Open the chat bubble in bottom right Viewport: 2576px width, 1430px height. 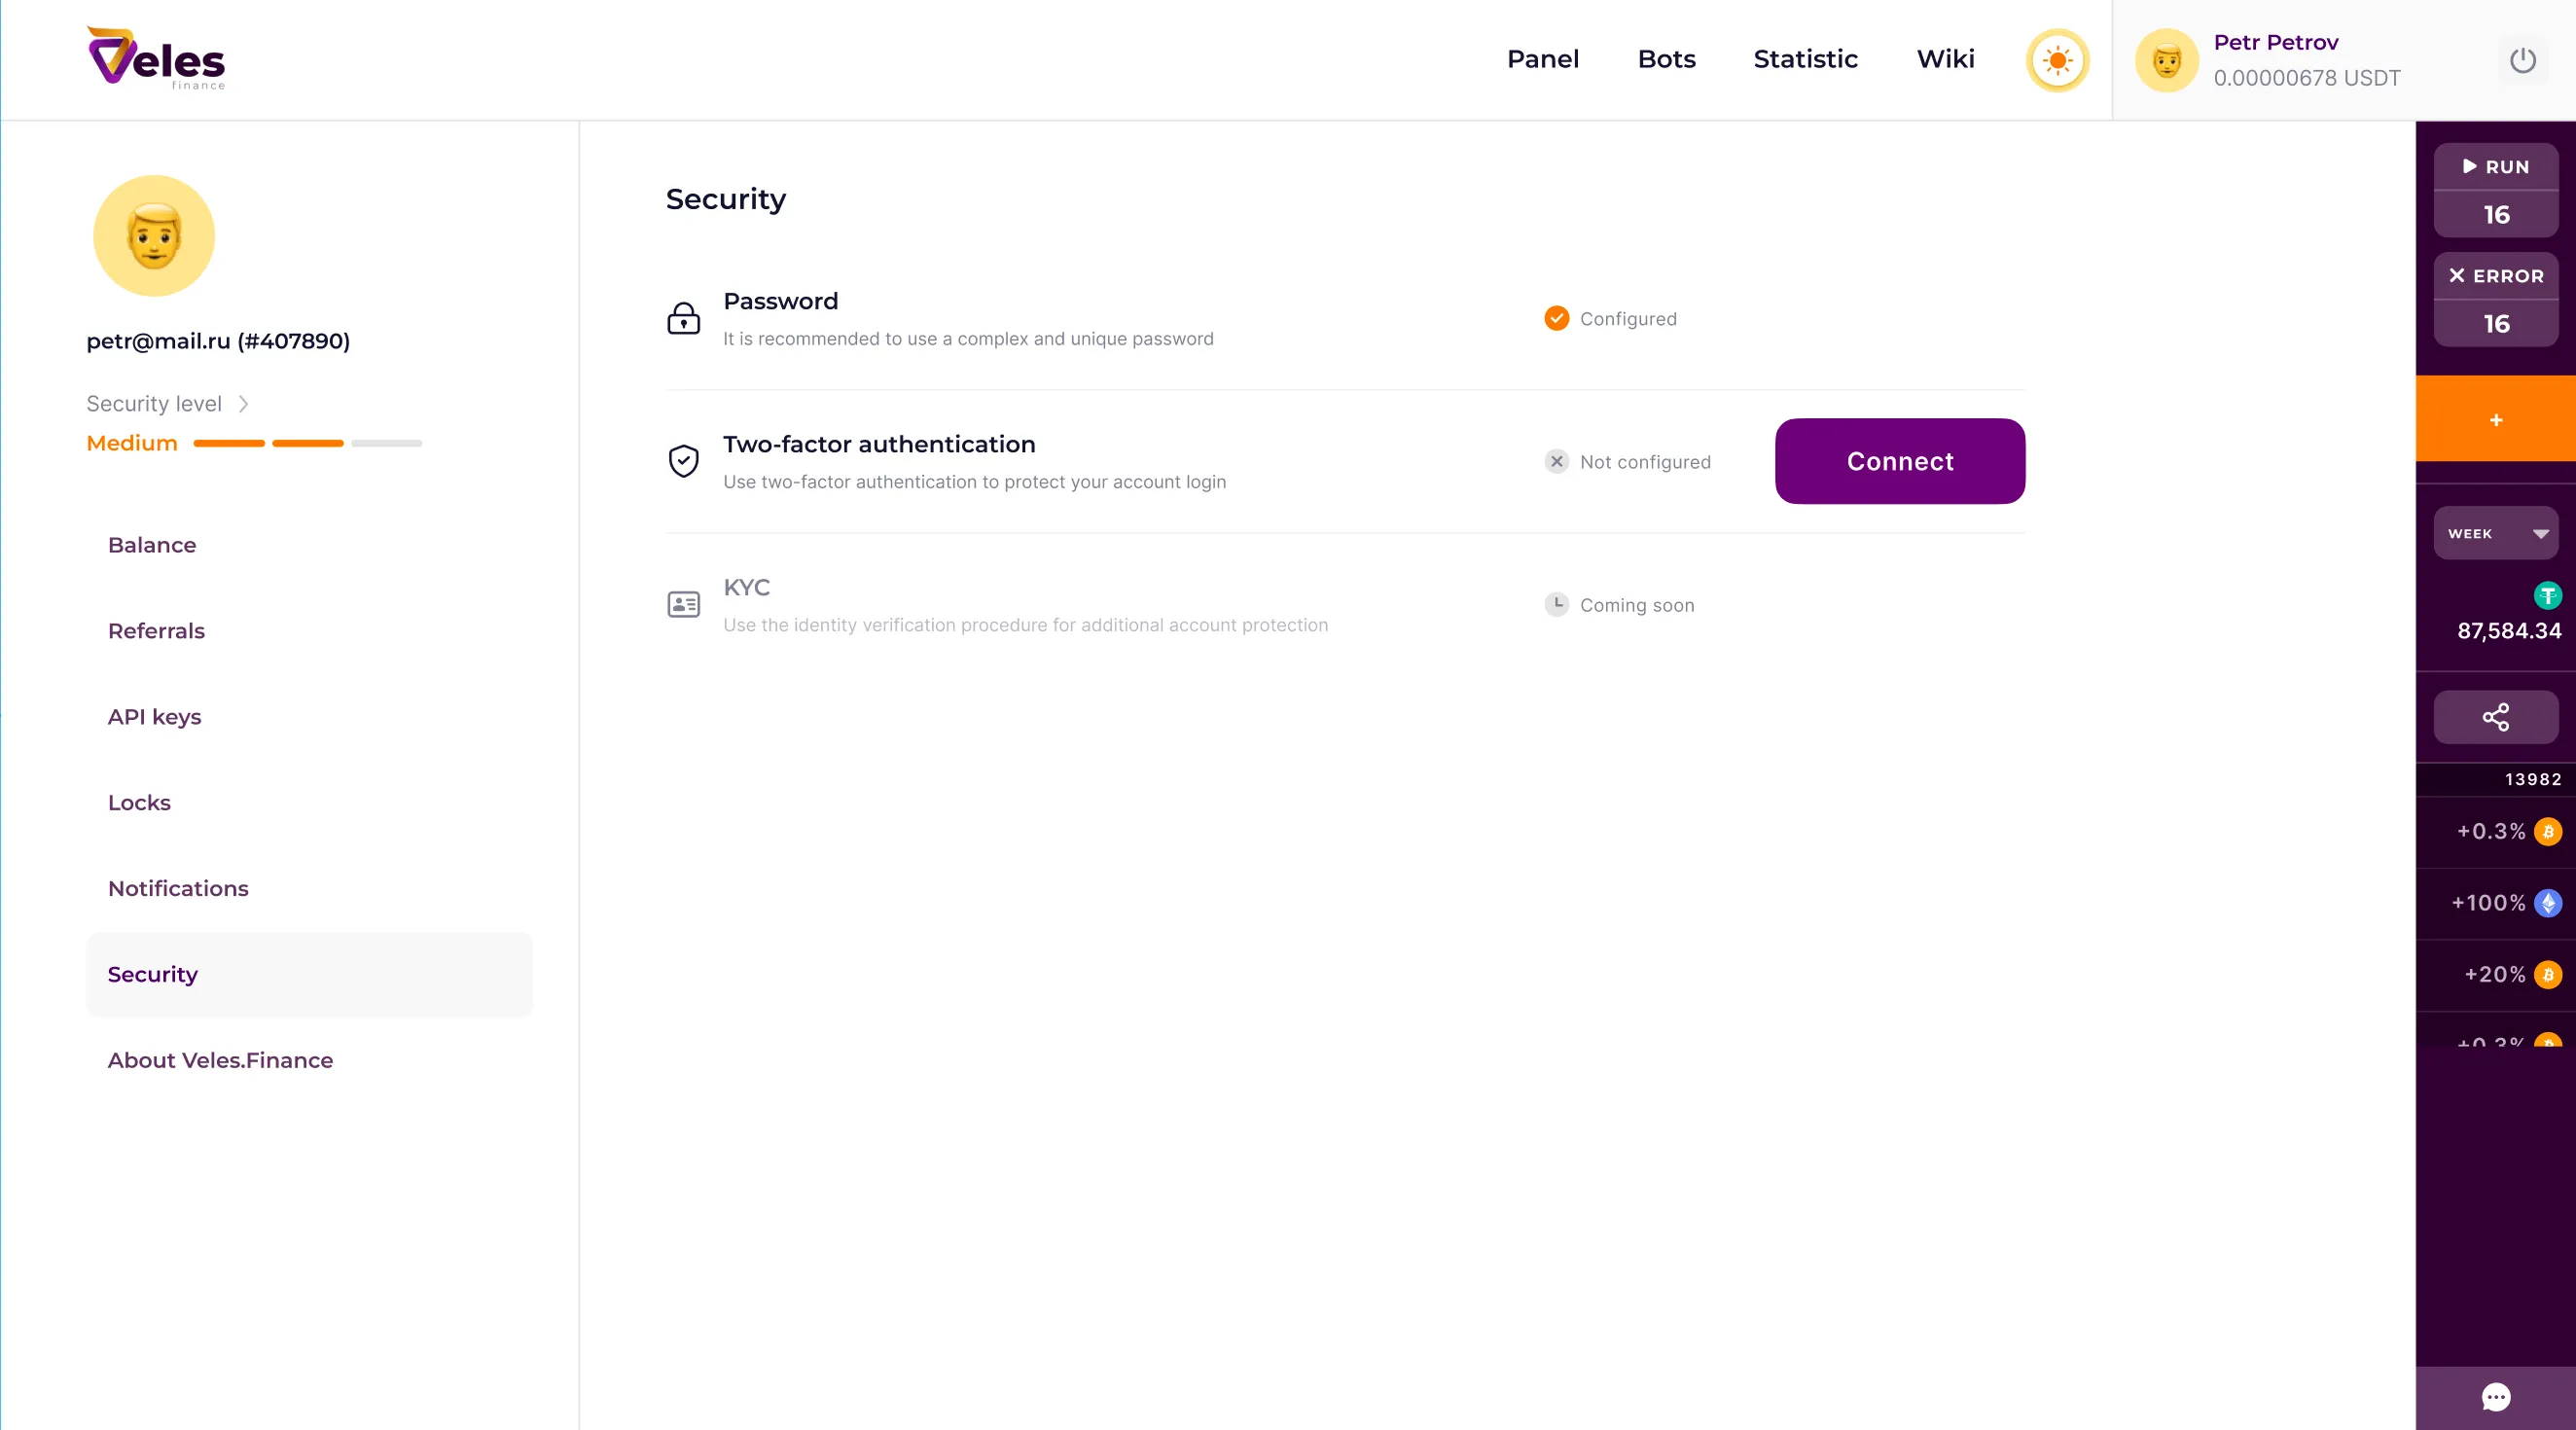(x=2494, y=1397)
